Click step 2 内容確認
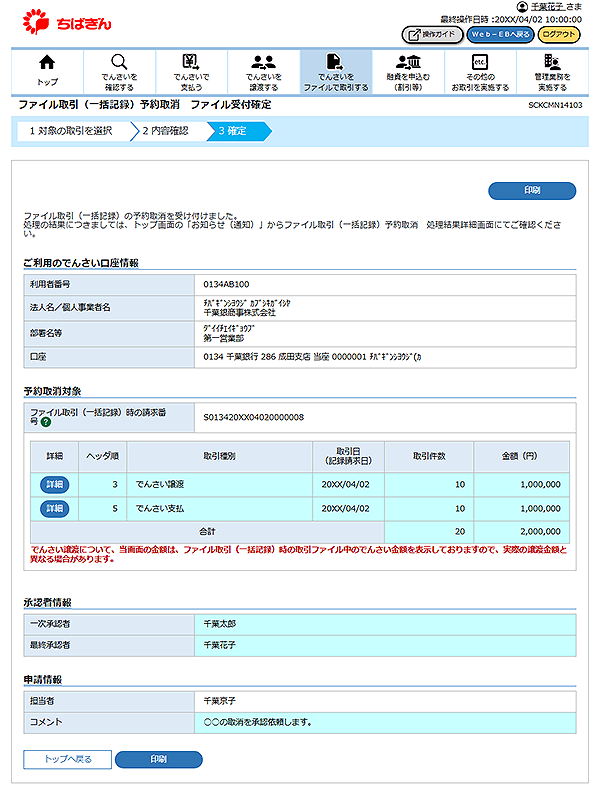The width and height of the screenshot is (600, 795). [x=168, y=131]
